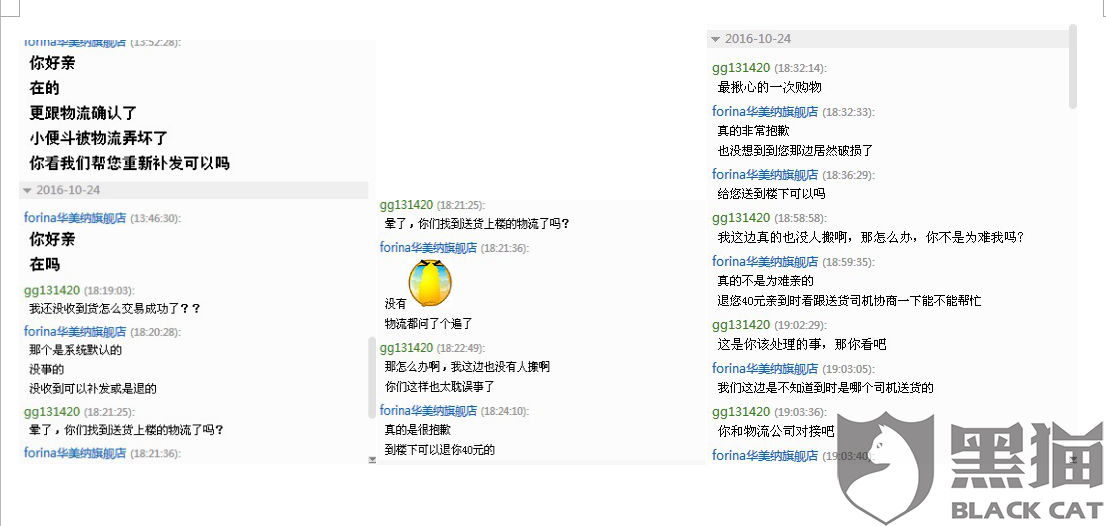The height and width of the screenshot is (526, 1106).
Task: Select the message 小便斗被物流弄坏了
Action: click(98, 138)
